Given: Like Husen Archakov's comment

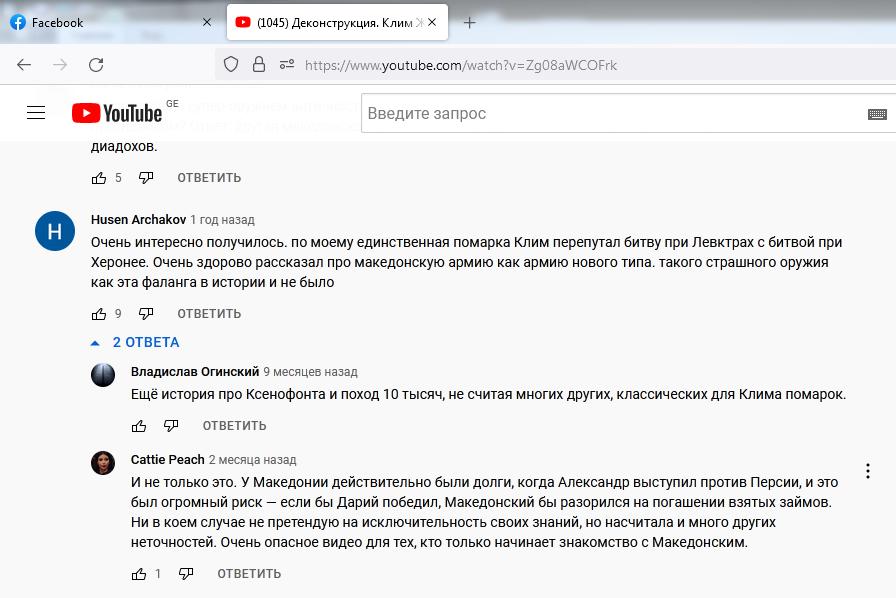Looking at the screenshot, I should coord(99,314).
